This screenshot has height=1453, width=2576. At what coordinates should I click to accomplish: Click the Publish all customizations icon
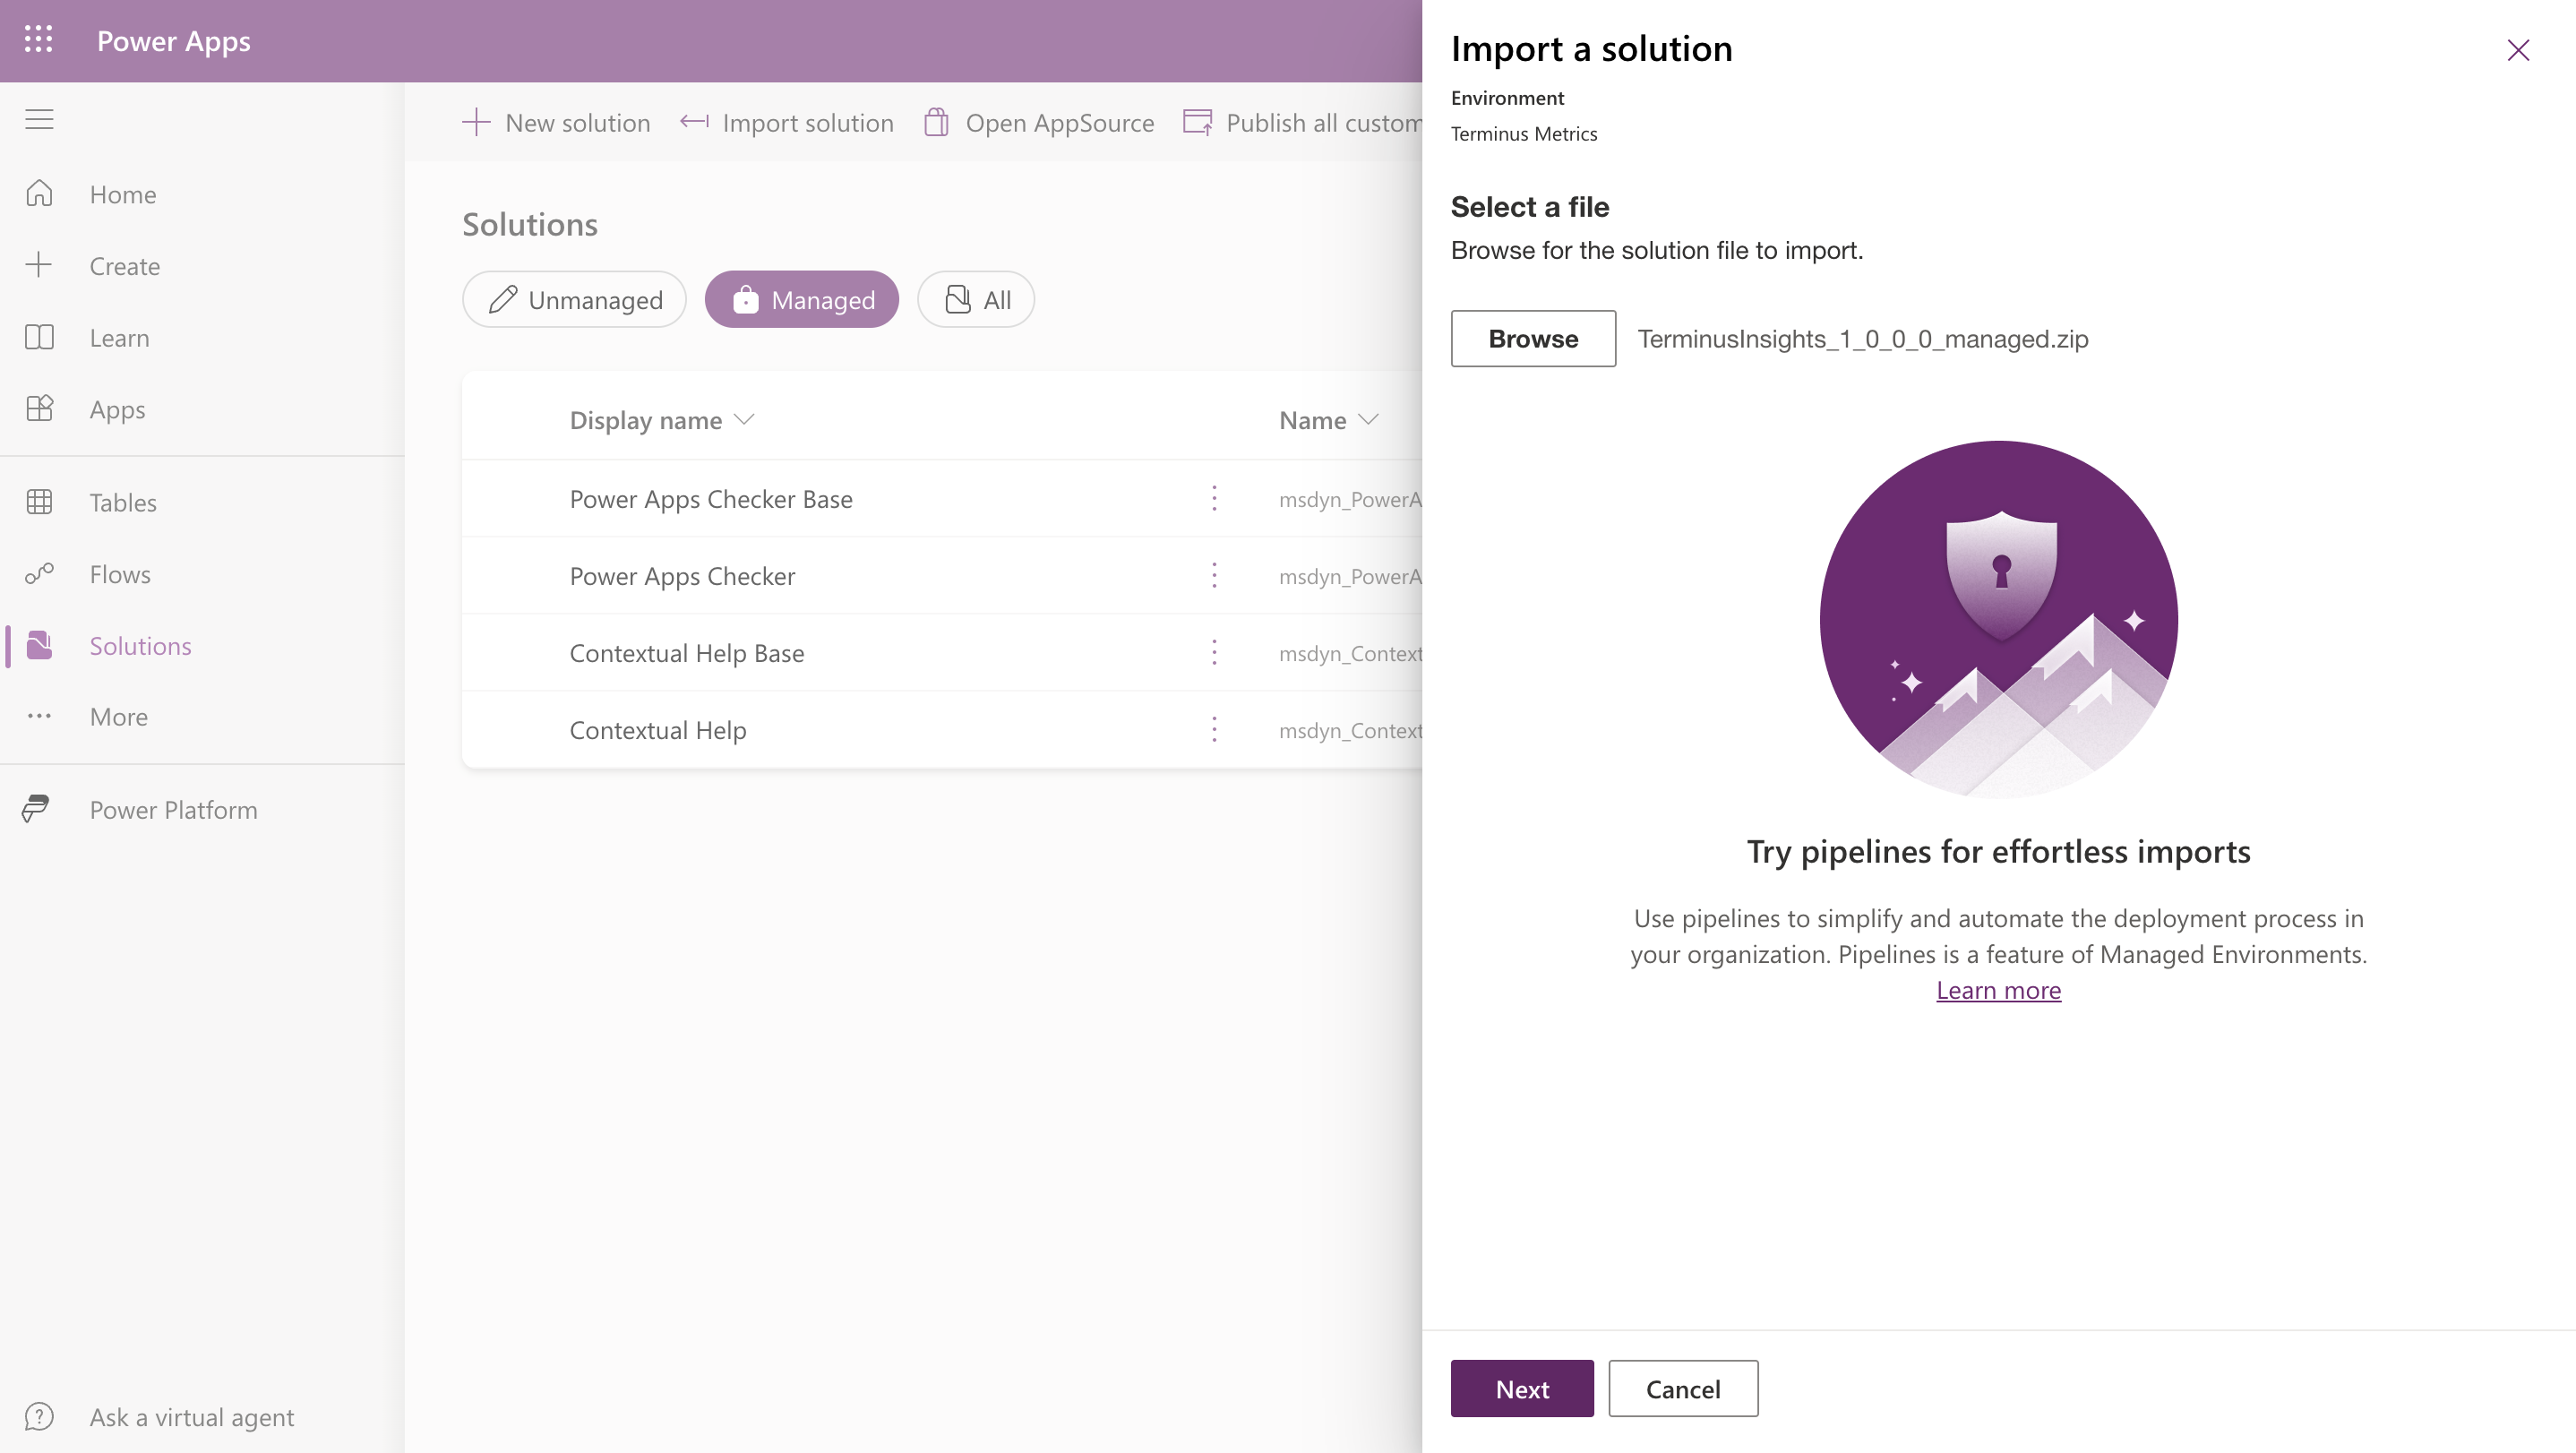[x=1197, y=122]
